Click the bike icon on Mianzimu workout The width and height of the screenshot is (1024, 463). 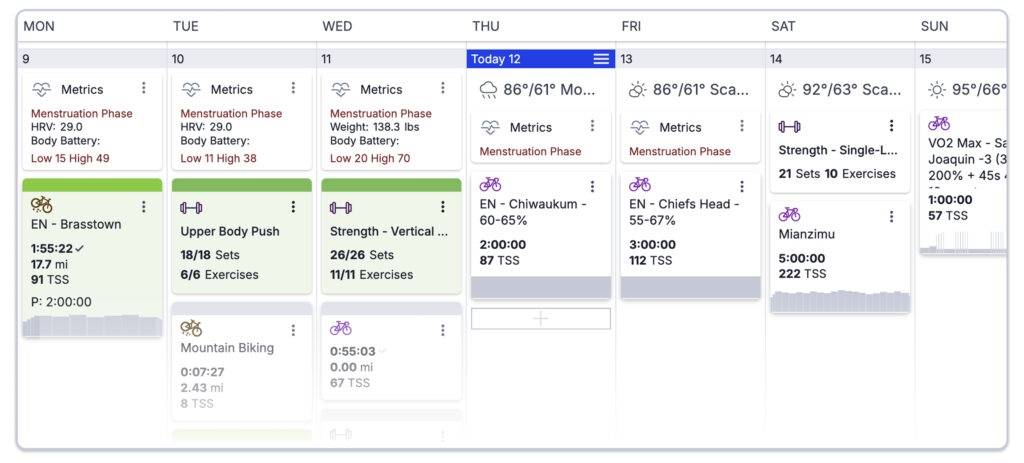tap(789, 213)
